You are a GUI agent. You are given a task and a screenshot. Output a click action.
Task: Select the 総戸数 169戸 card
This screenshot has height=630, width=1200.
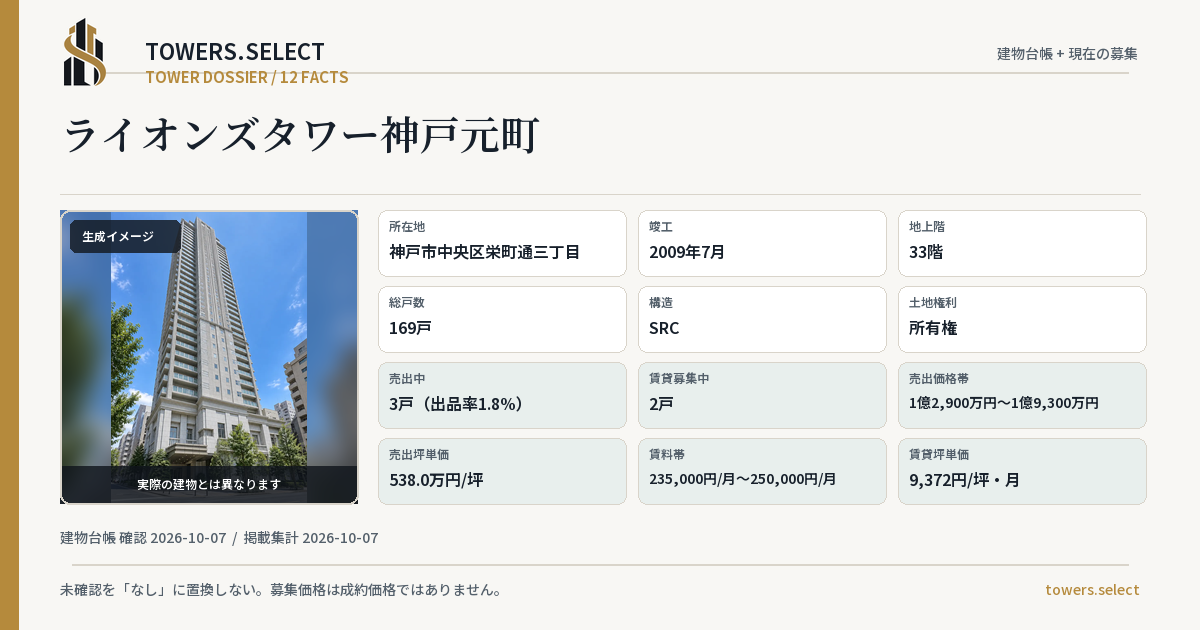click(x=502, y=319)
